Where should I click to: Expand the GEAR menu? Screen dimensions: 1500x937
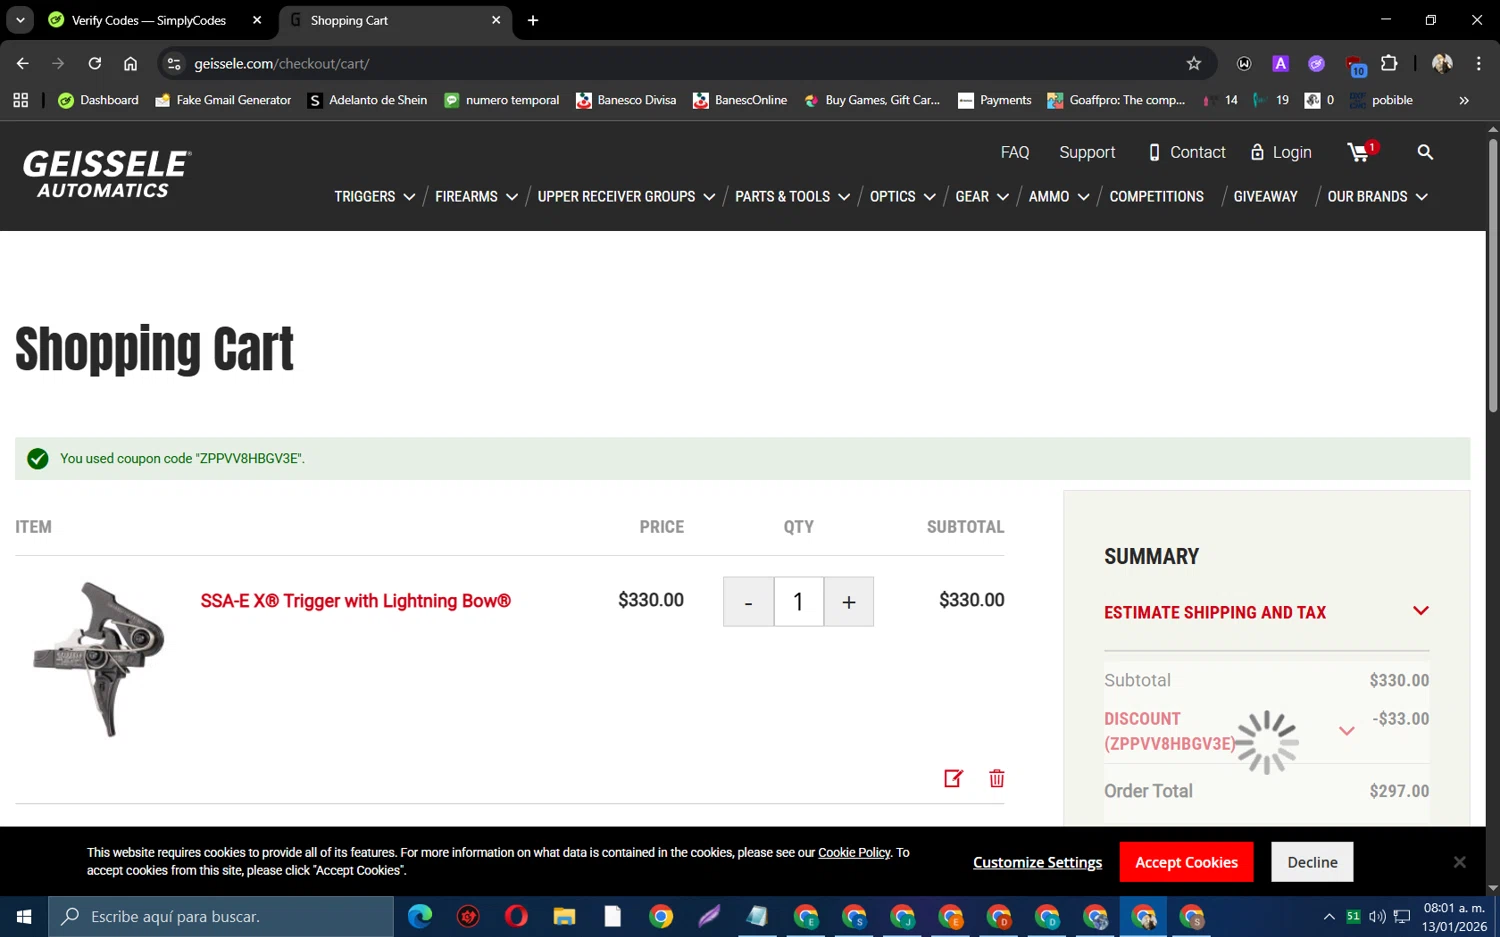pos(982,196)
